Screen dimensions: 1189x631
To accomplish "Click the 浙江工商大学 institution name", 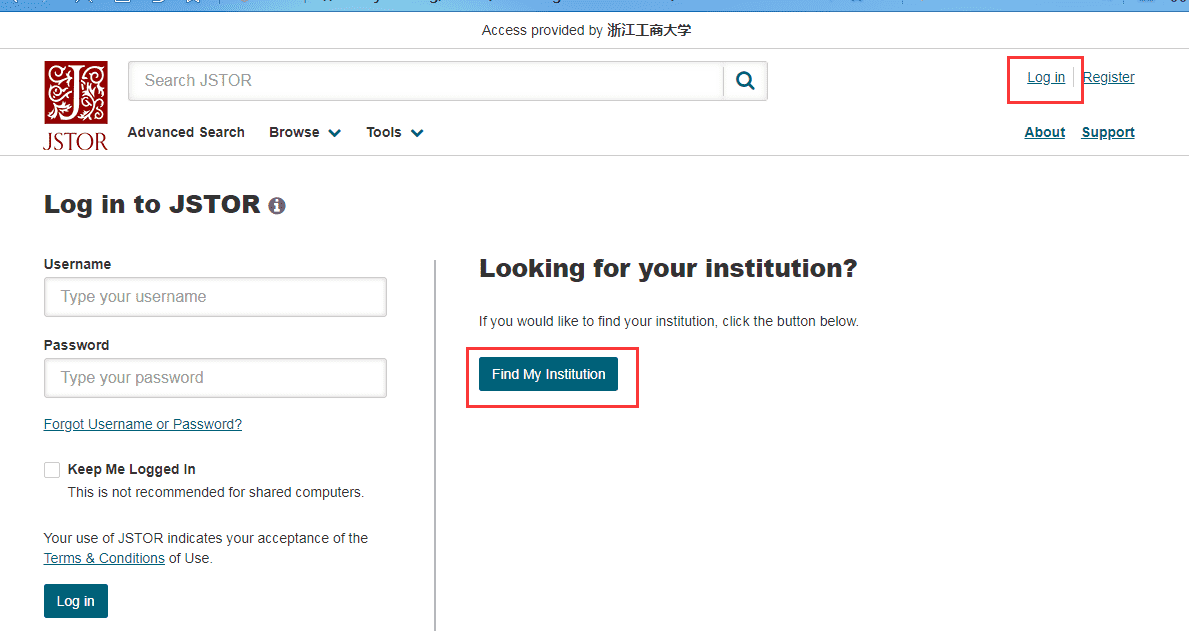I will [648, 30].
